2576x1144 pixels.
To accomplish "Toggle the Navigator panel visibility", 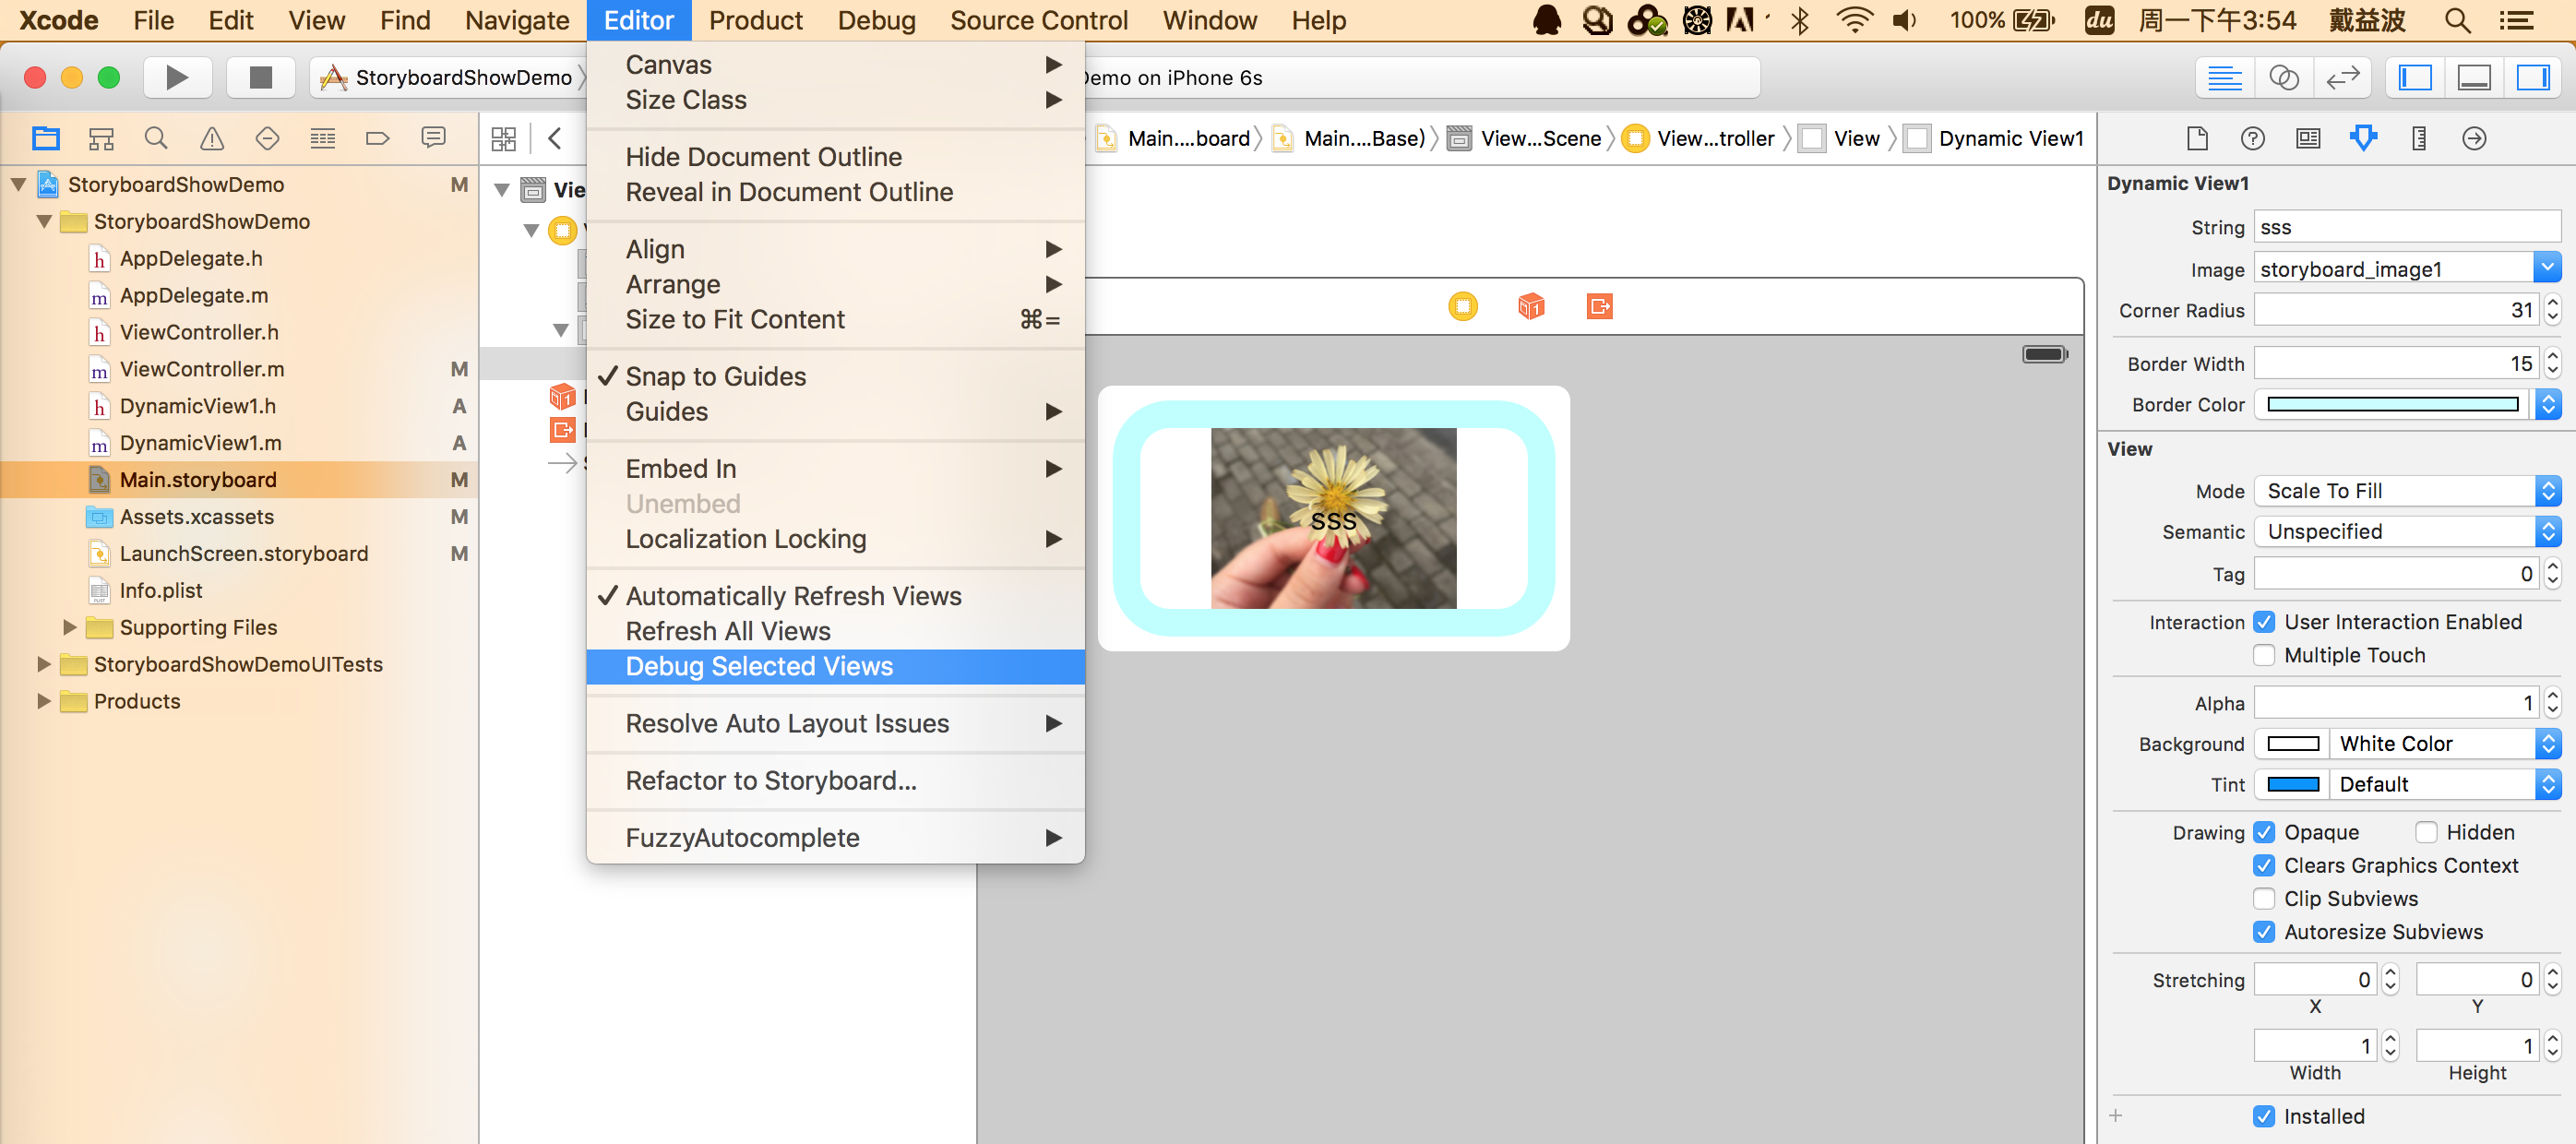I will 2415,77.
